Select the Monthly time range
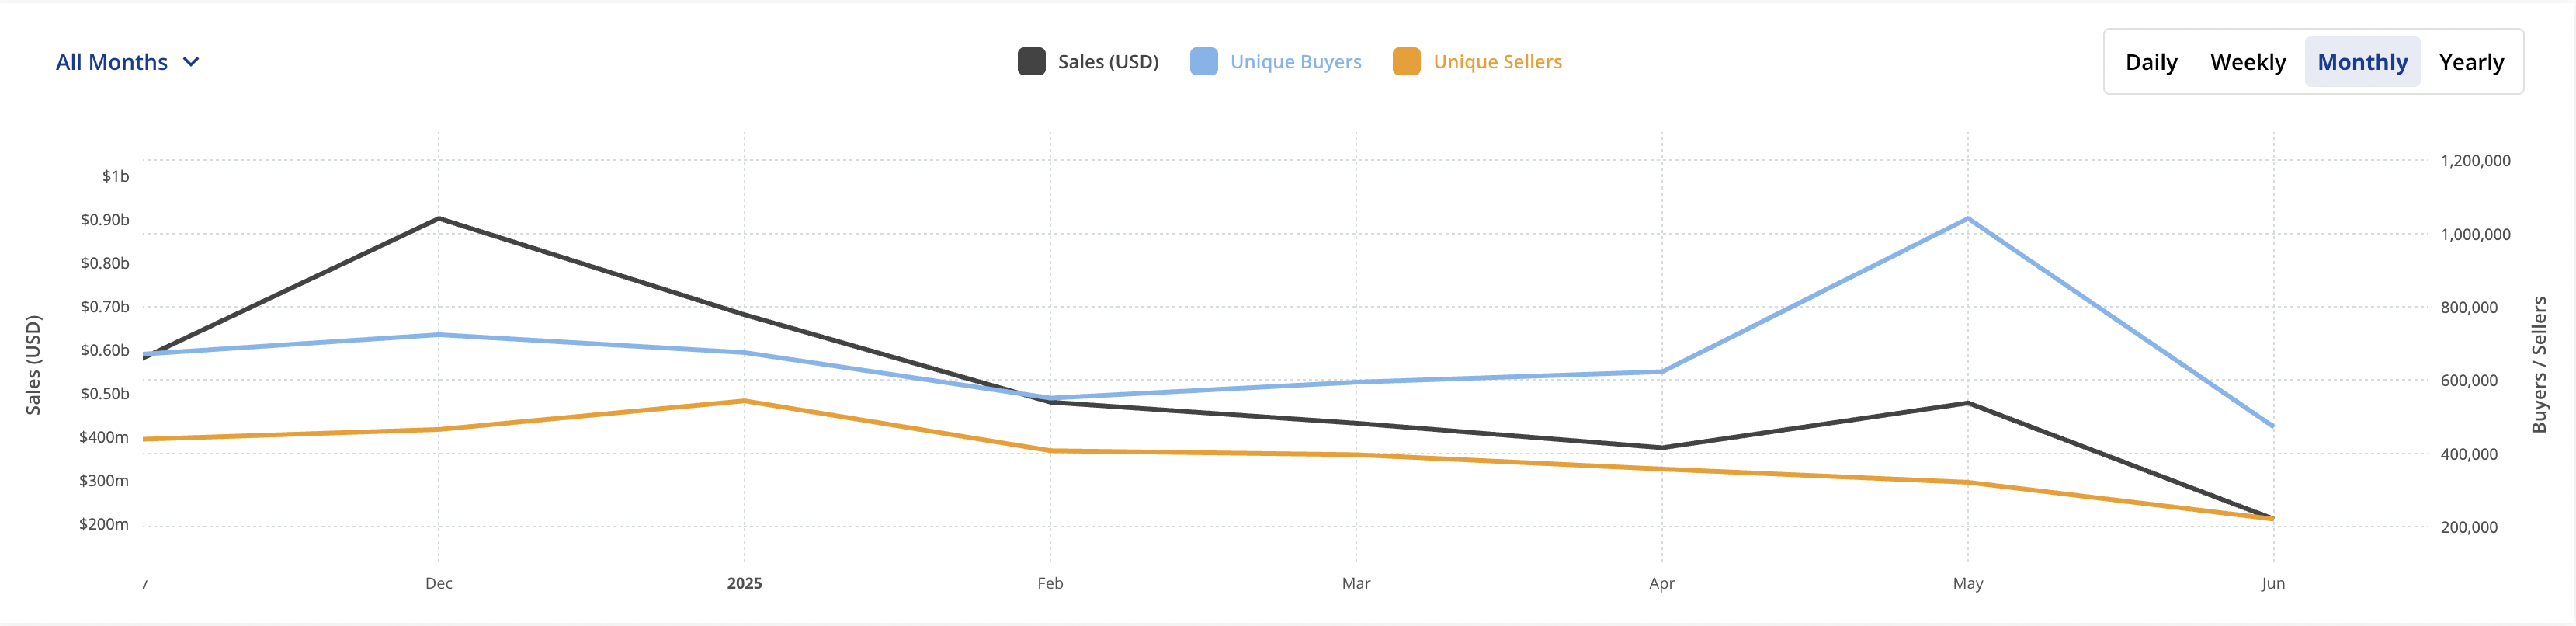This screenshot has width=2576, height=626. pos(2363,61)
